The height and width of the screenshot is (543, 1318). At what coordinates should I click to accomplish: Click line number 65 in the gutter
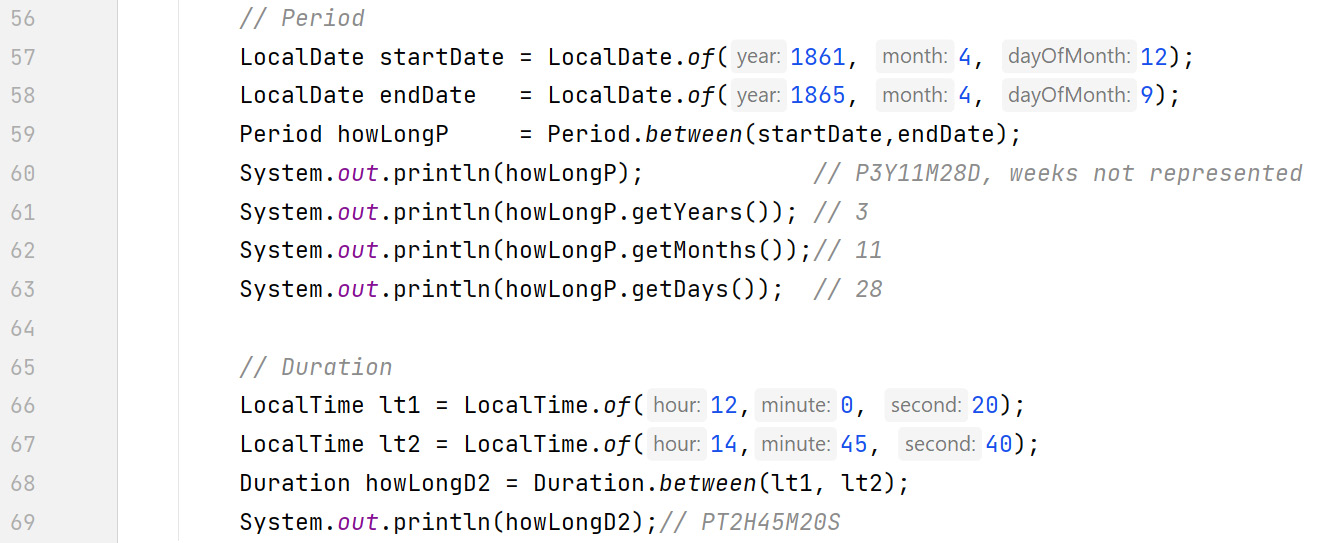click(x=22, y=367)
